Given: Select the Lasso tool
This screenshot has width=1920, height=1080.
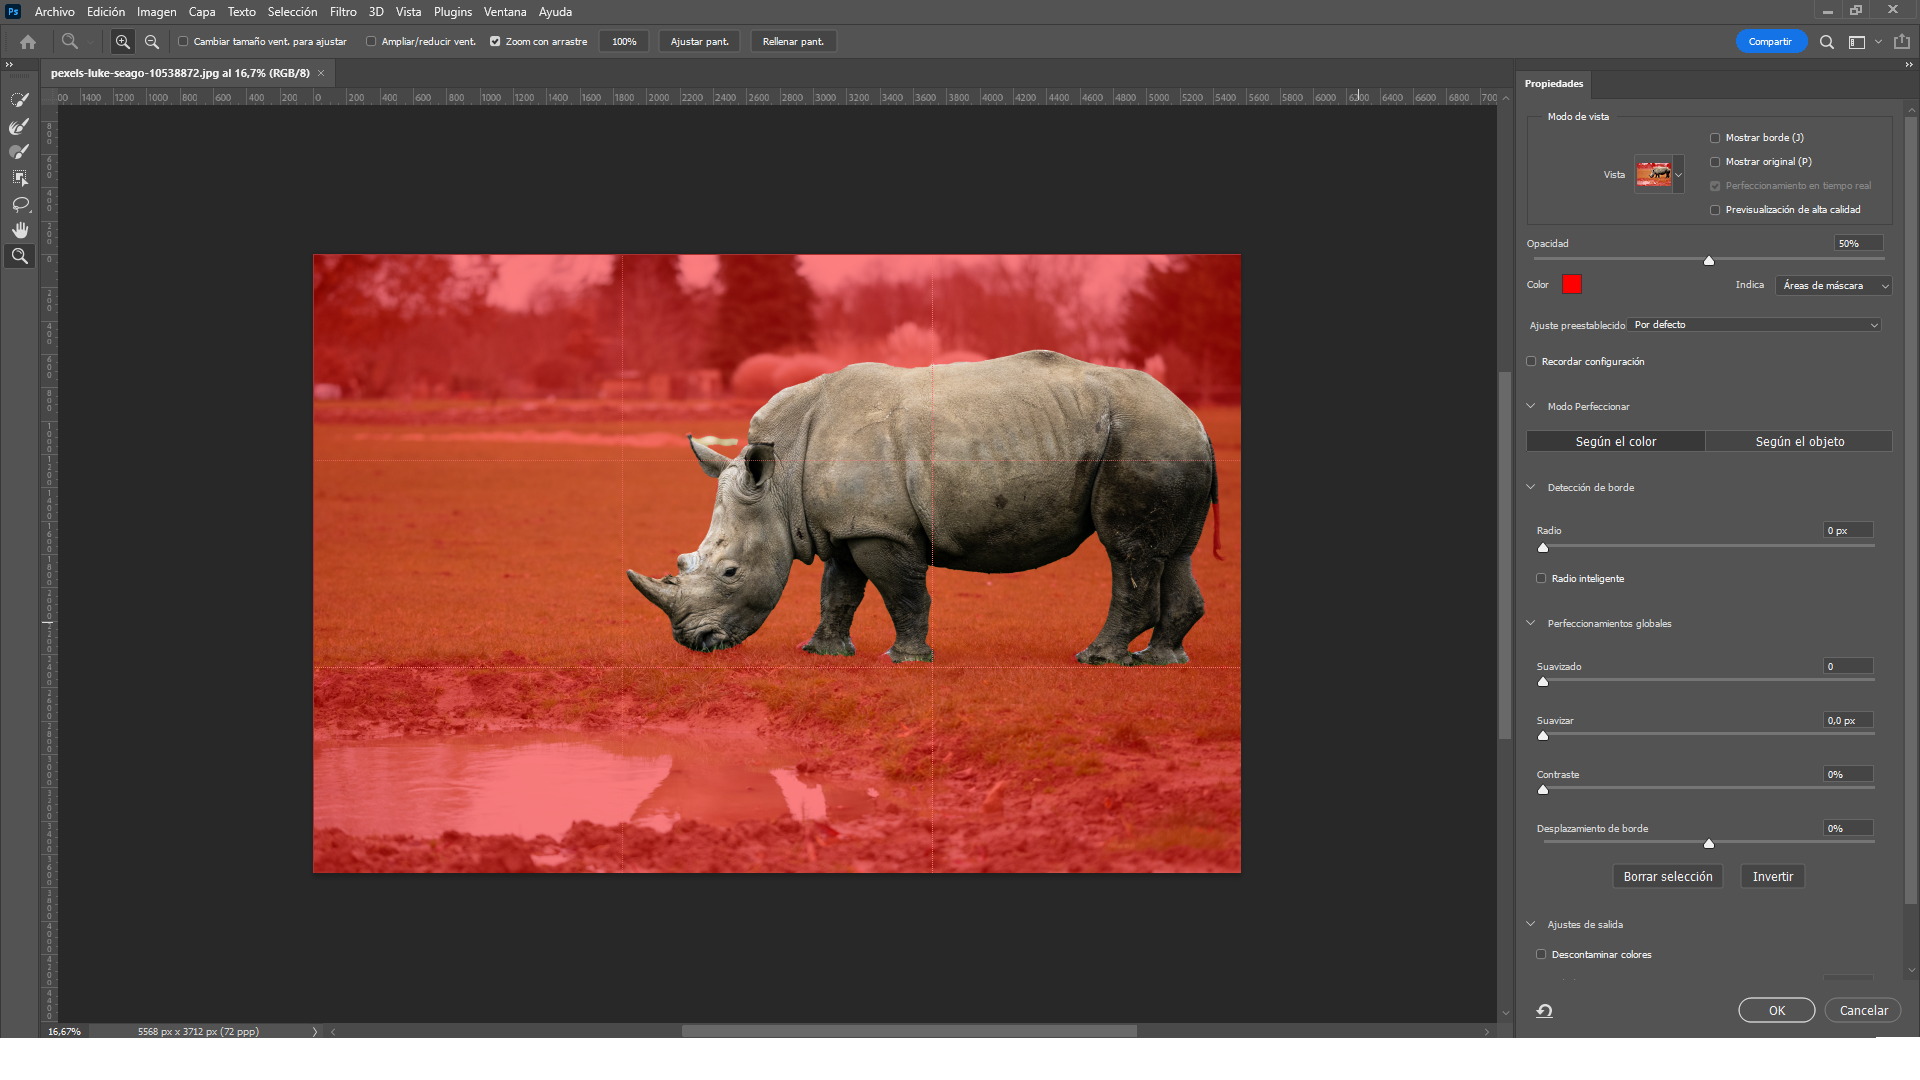Looking at the screenshot, I should pyautogui.click(x=19, y=204).
